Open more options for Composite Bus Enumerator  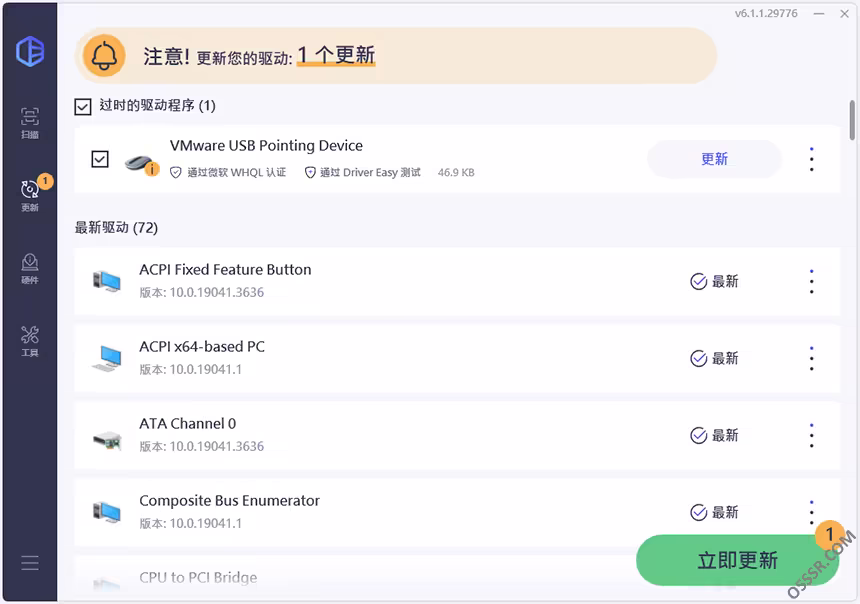coord(812,512)
